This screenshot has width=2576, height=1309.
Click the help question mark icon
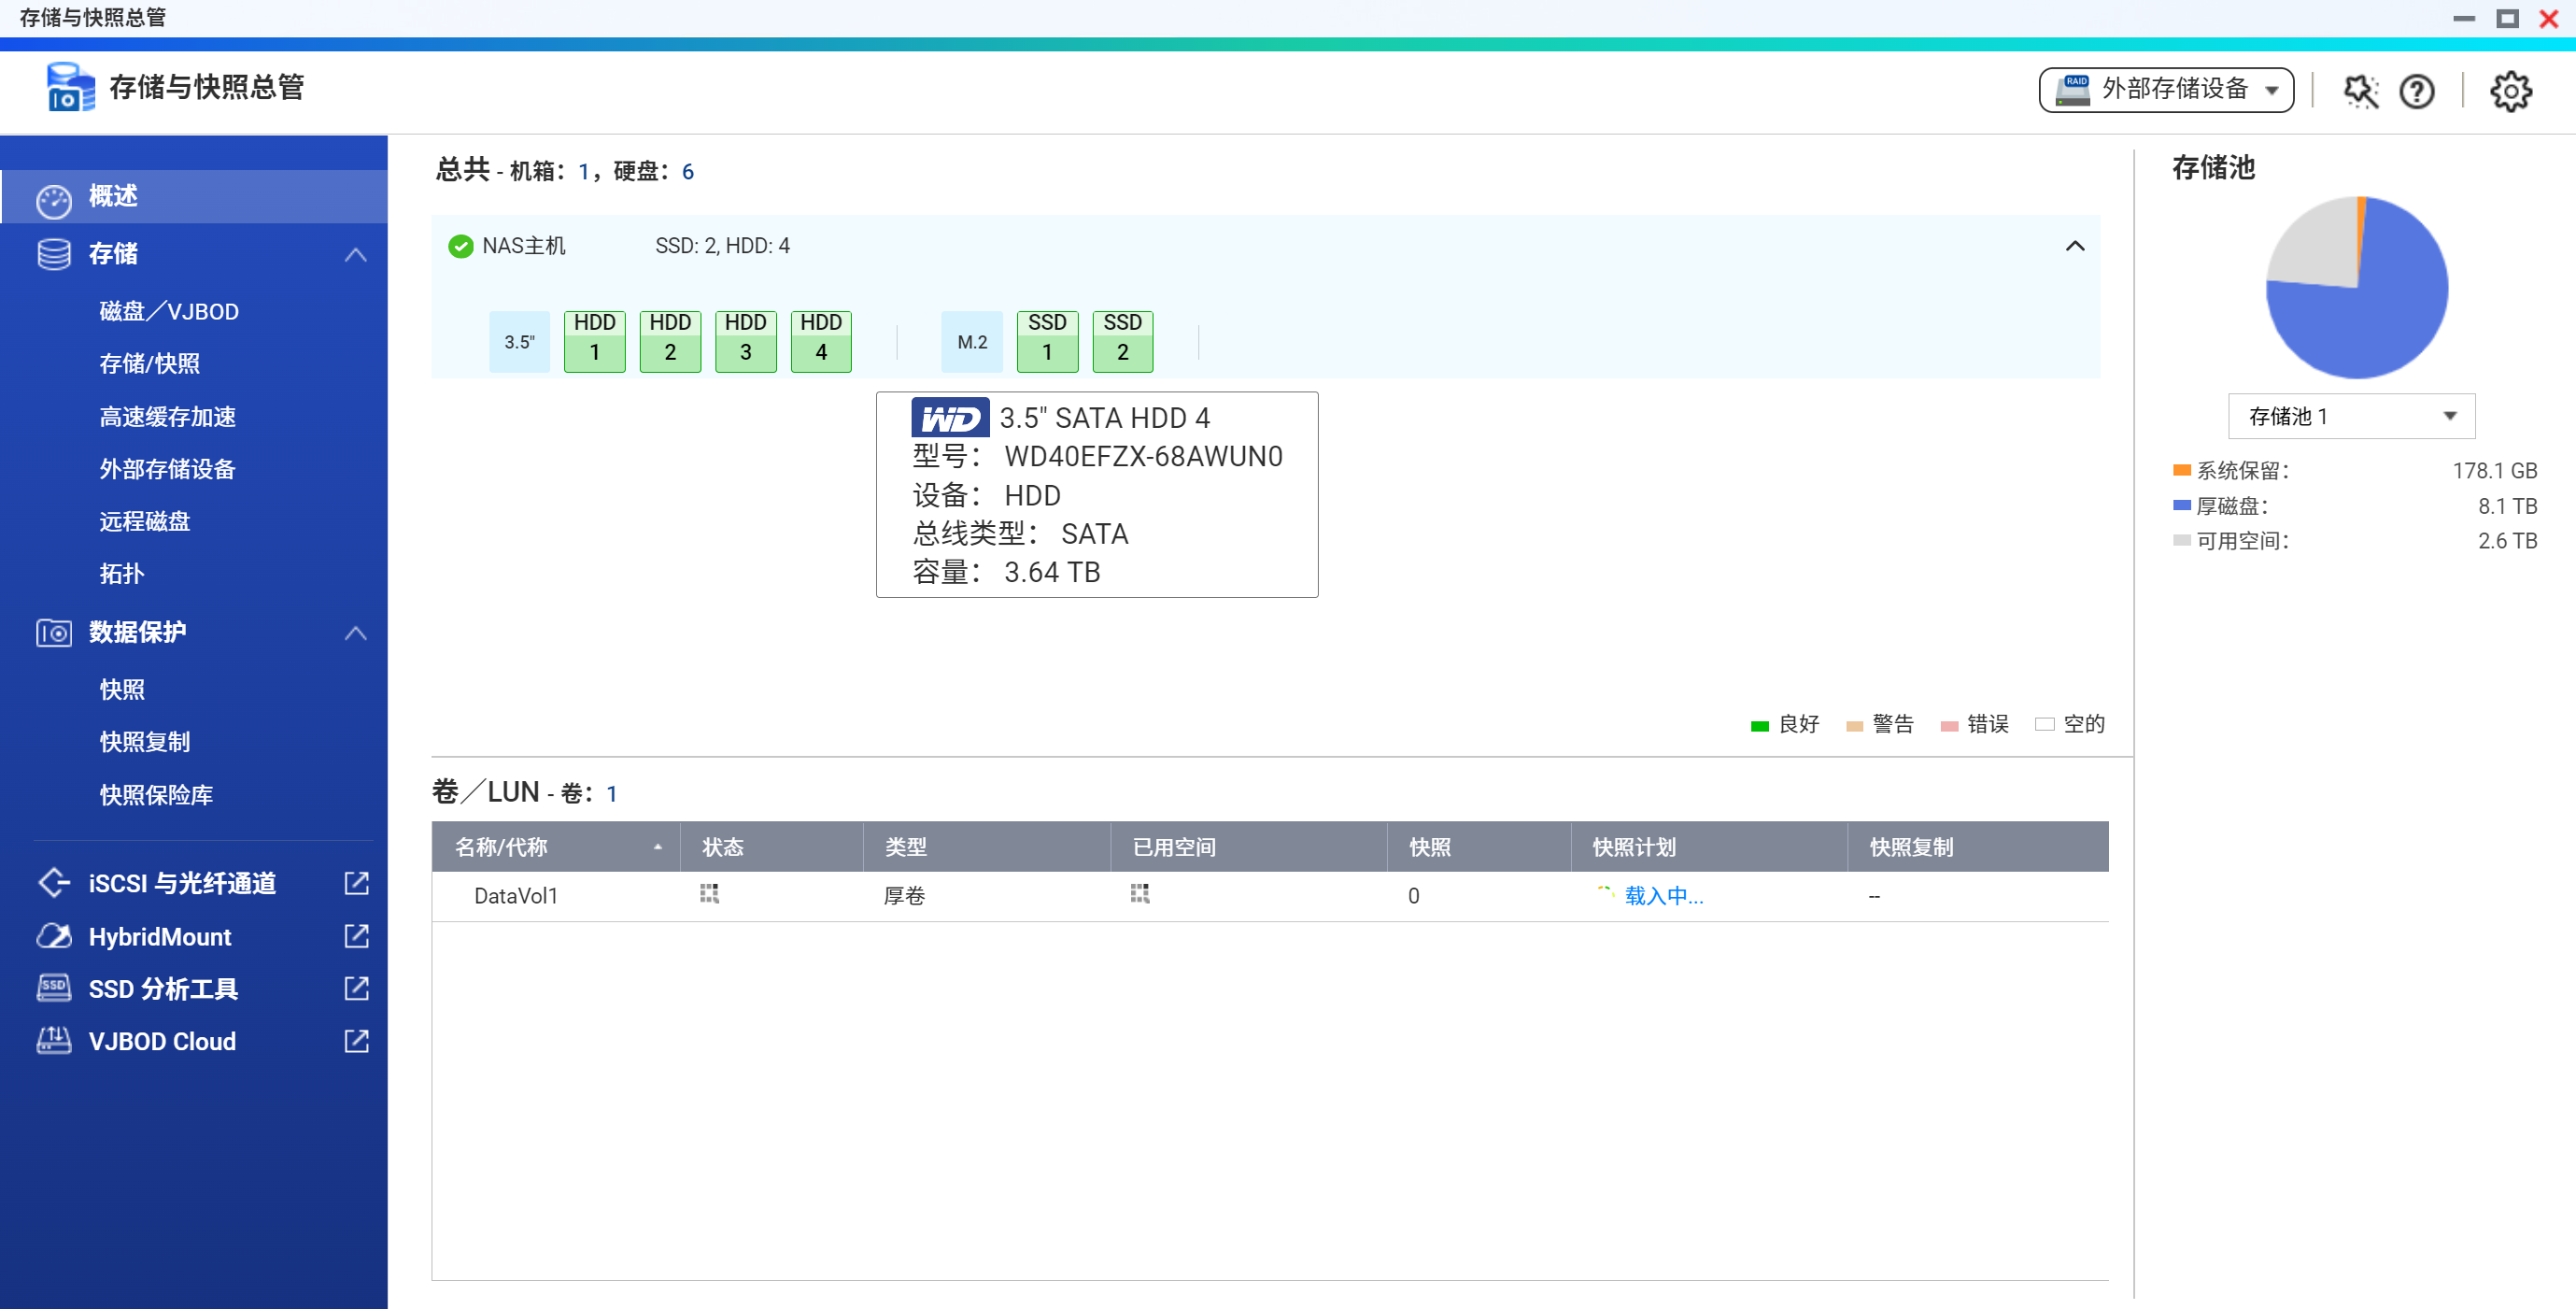click(x=2416, y=91)
